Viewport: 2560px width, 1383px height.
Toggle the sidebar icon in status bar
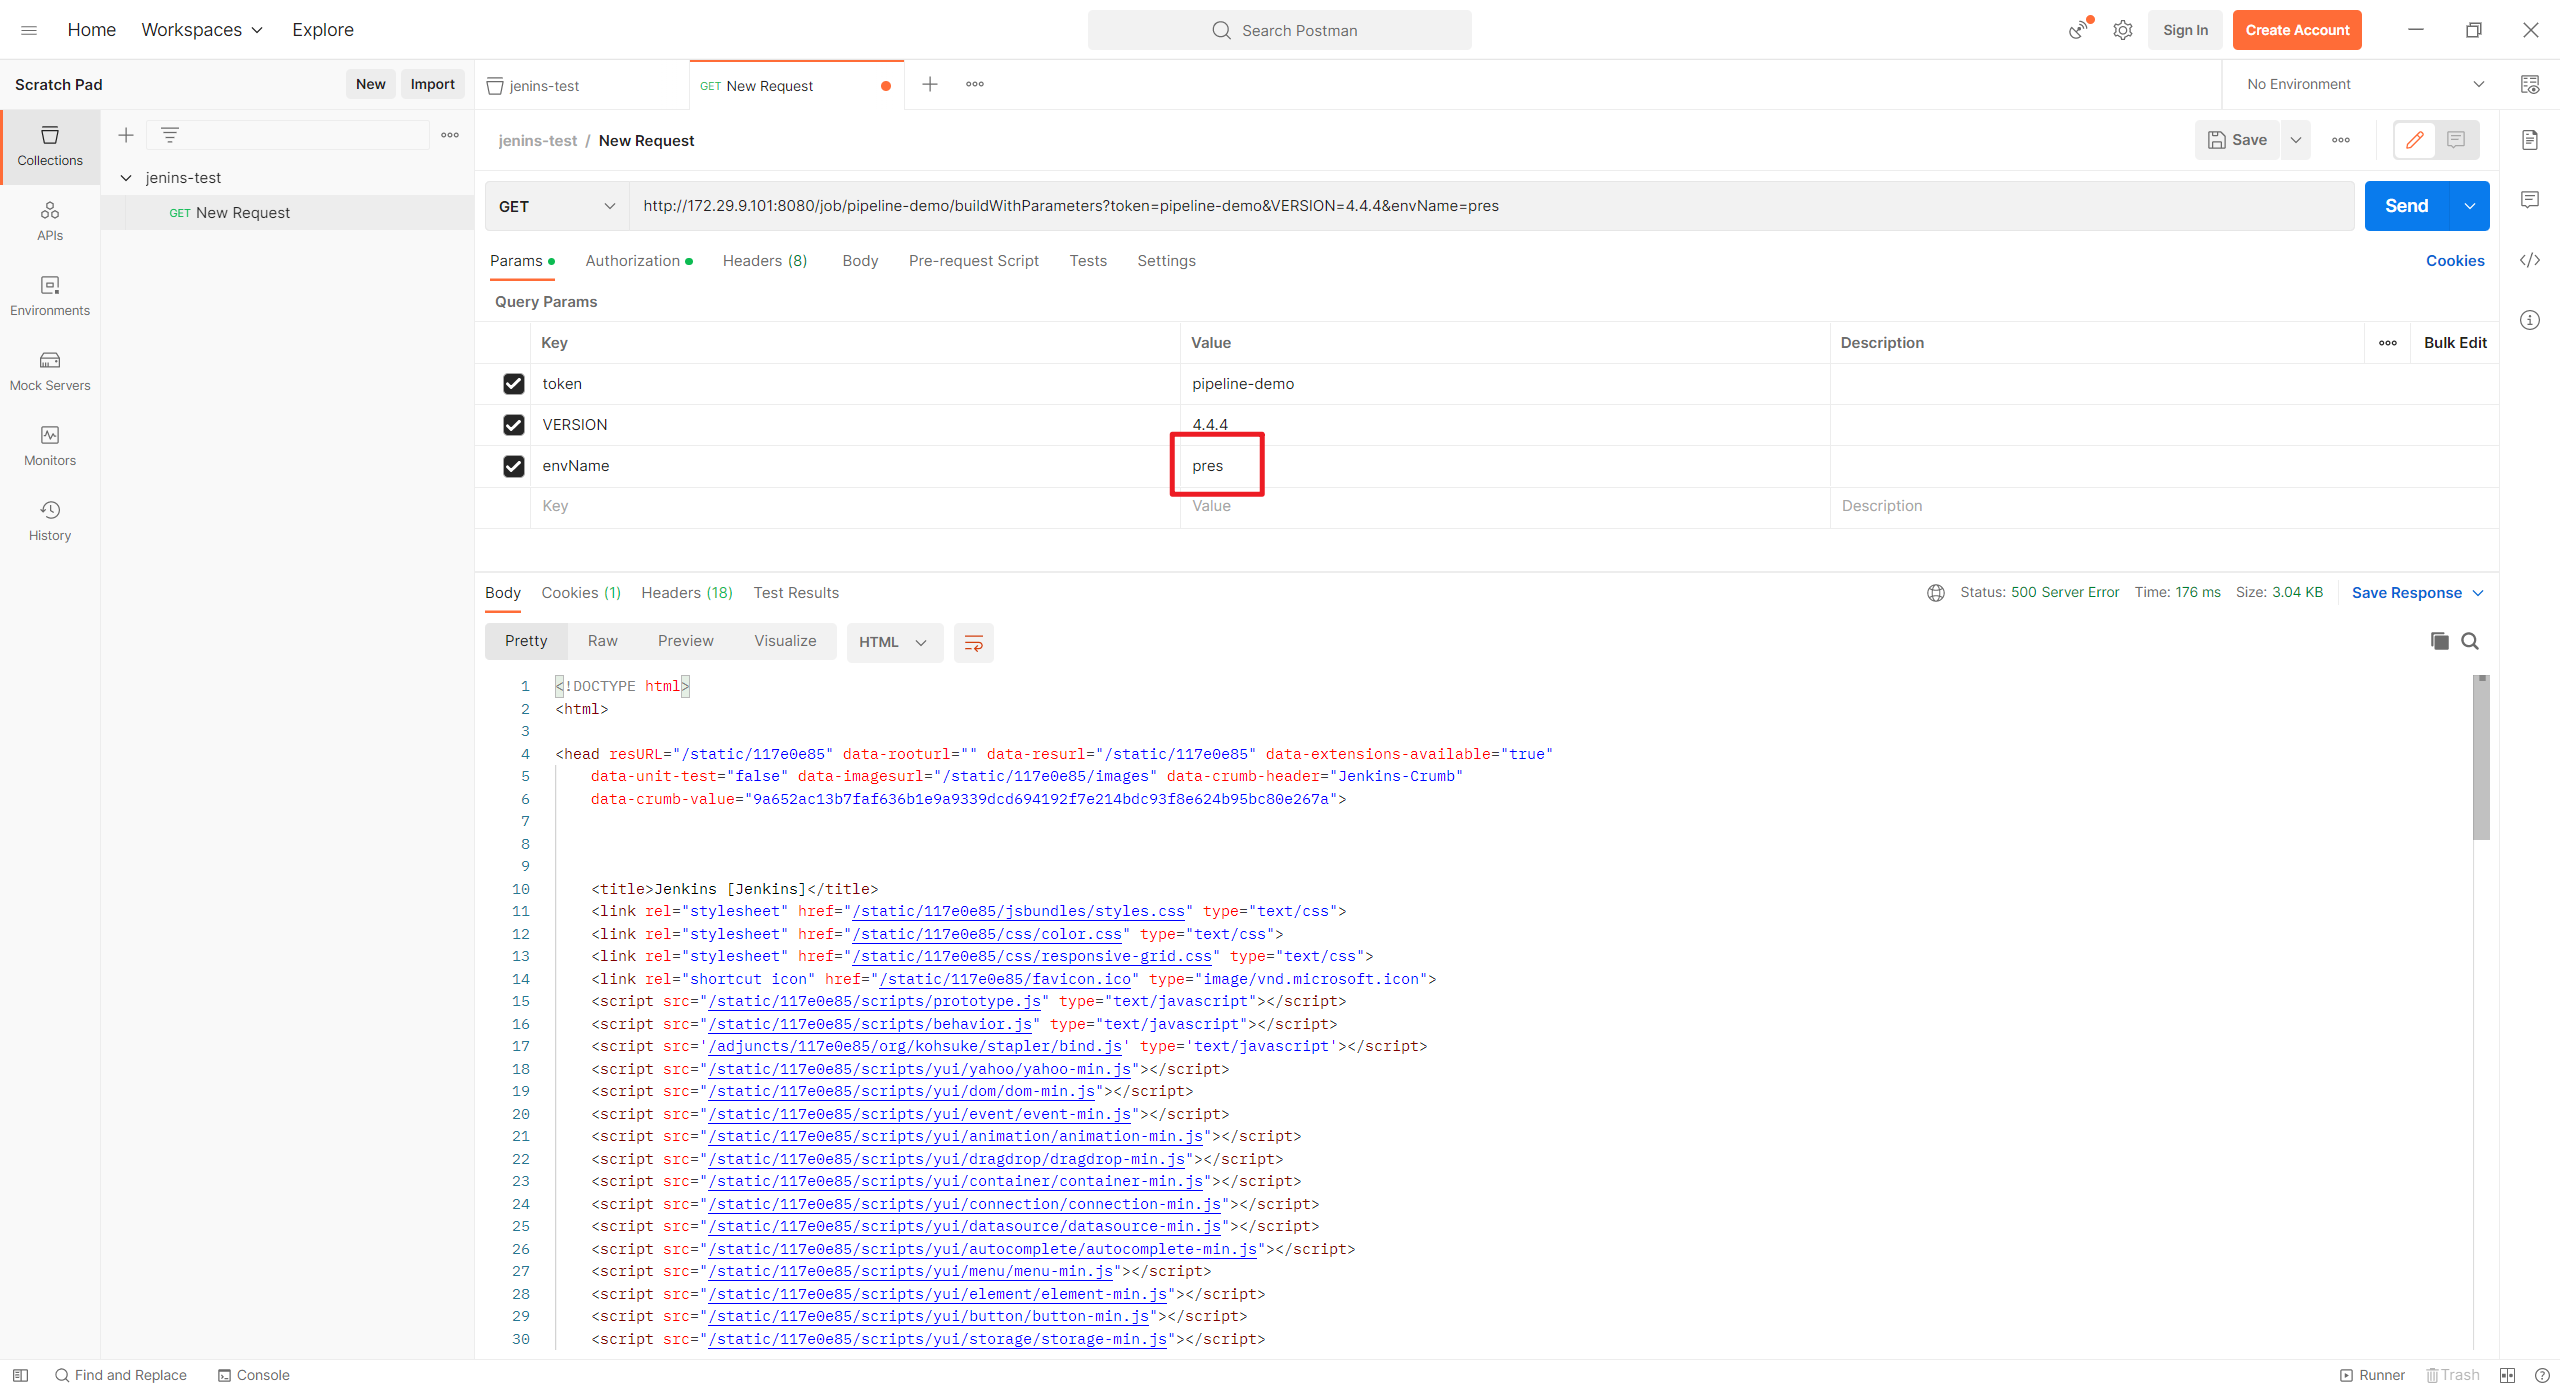(x=20, y=1375)
